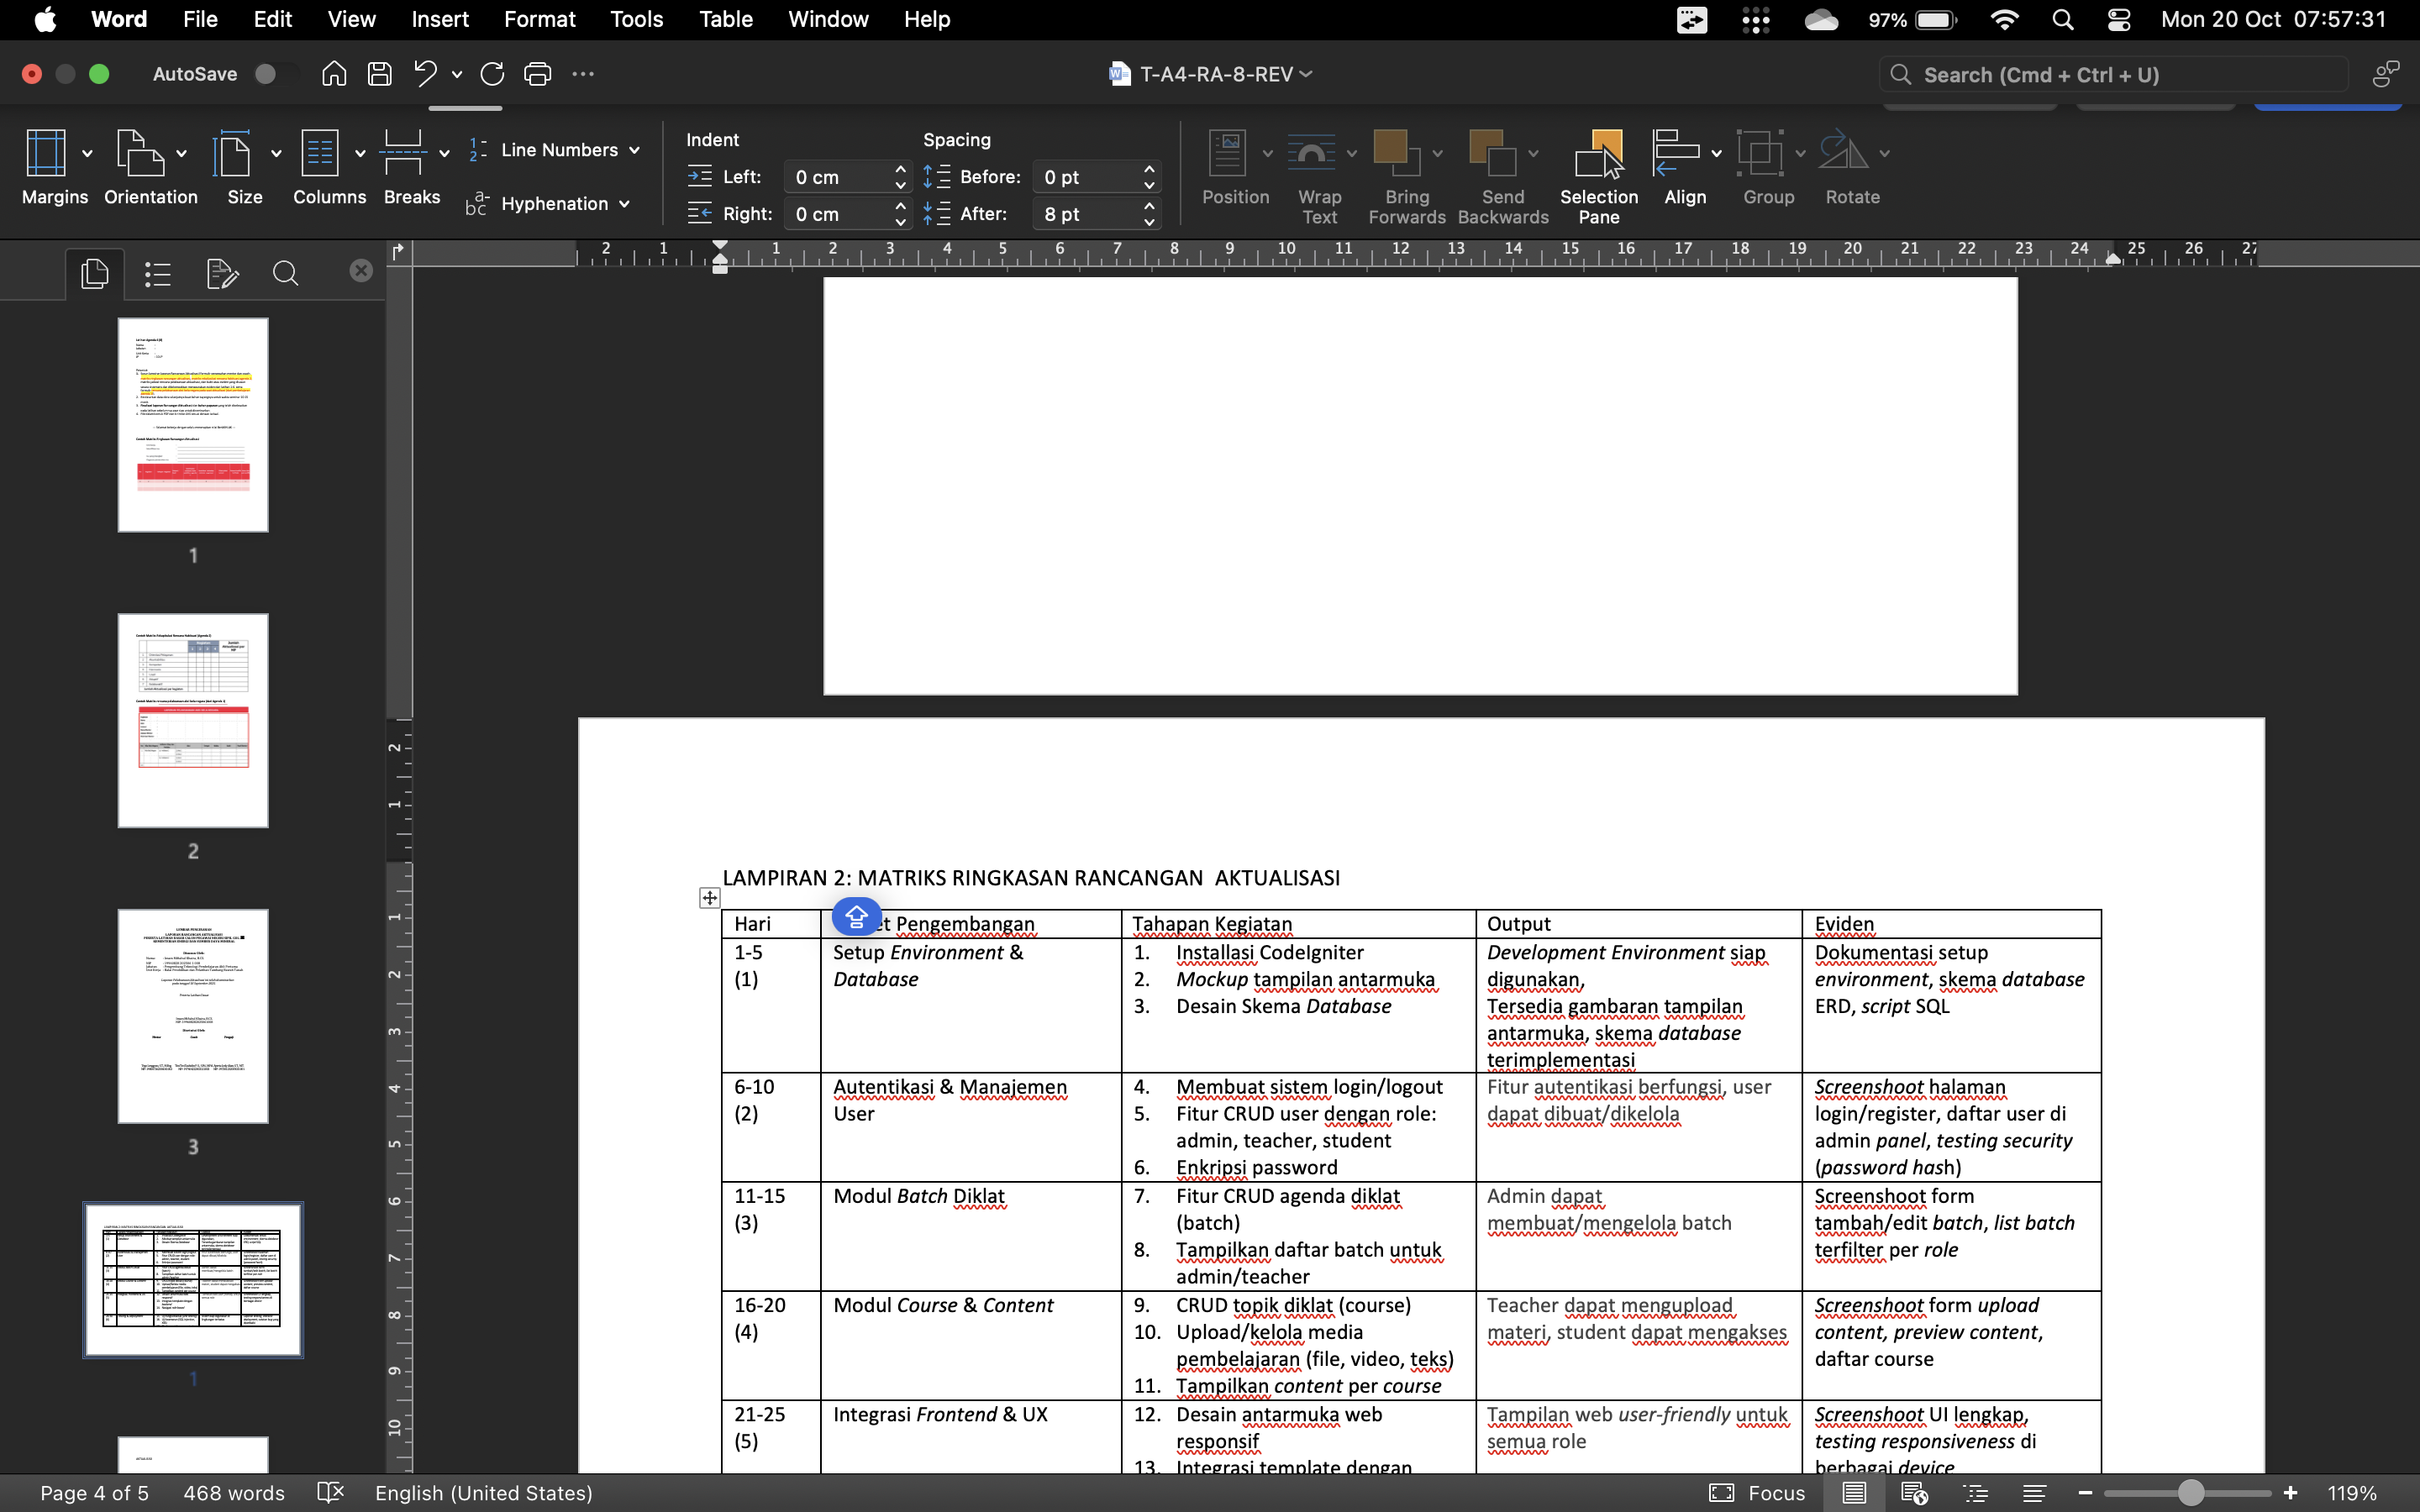Screen dimensions: 2420x1512
Task: Switch to Print Layout view
Action: pyautogui.click(x=1853, y=1493)
